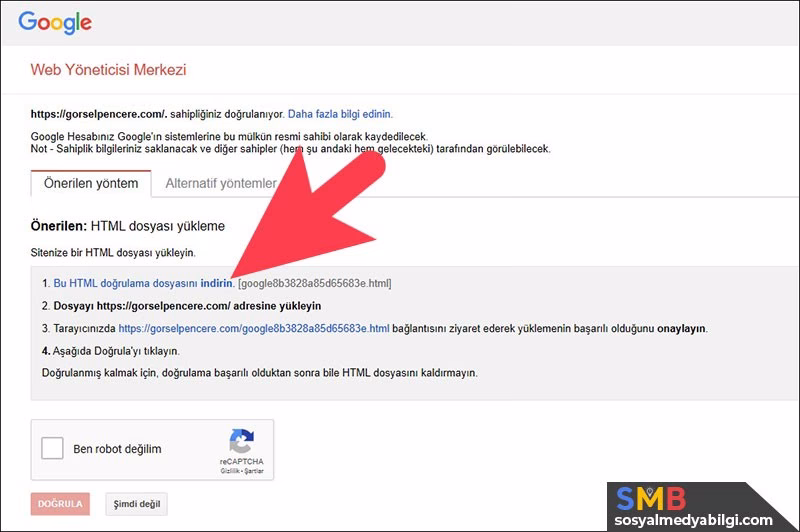This screenshot has width=800, height=532.
Task: Click the bold https://gorselpencere.com/. text in the first line
Action: tap(99, 114)
